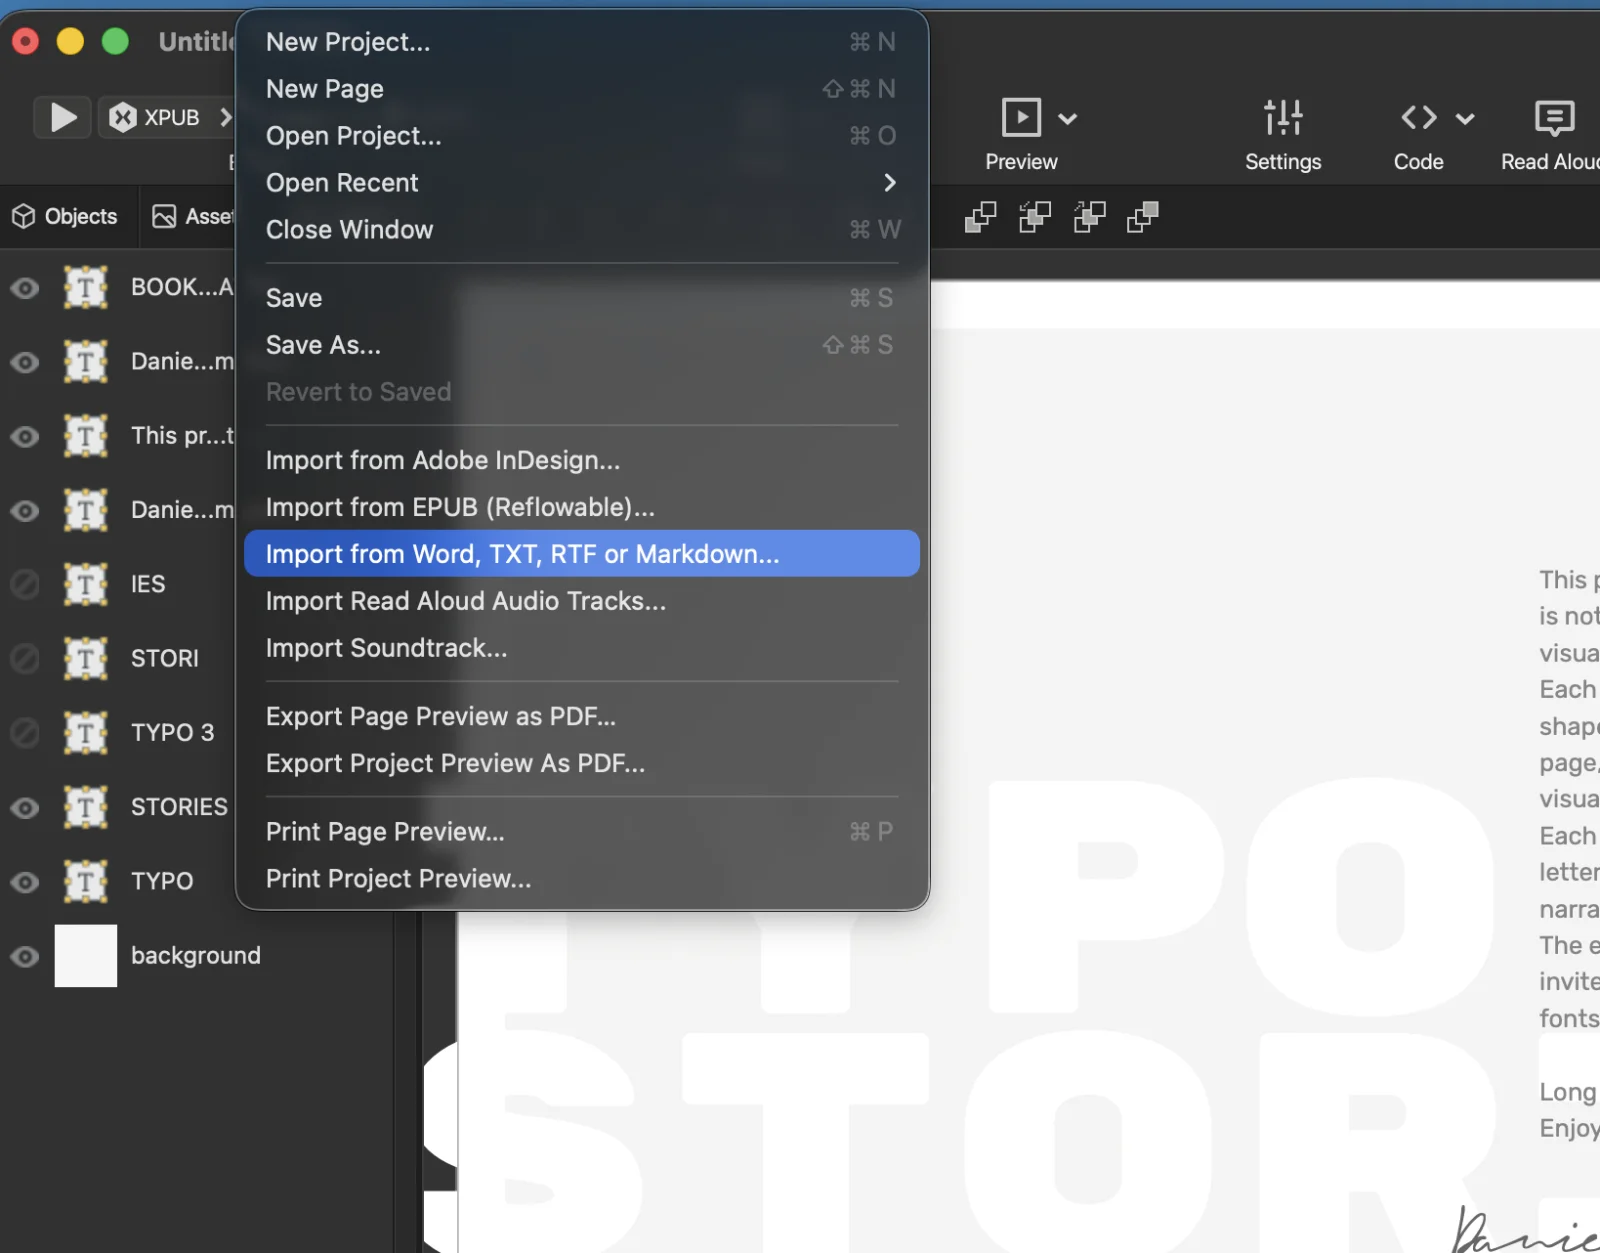Select the TYPO 3 text object icon
Screen dimensions: 1600x1253
tap(86, 733)
